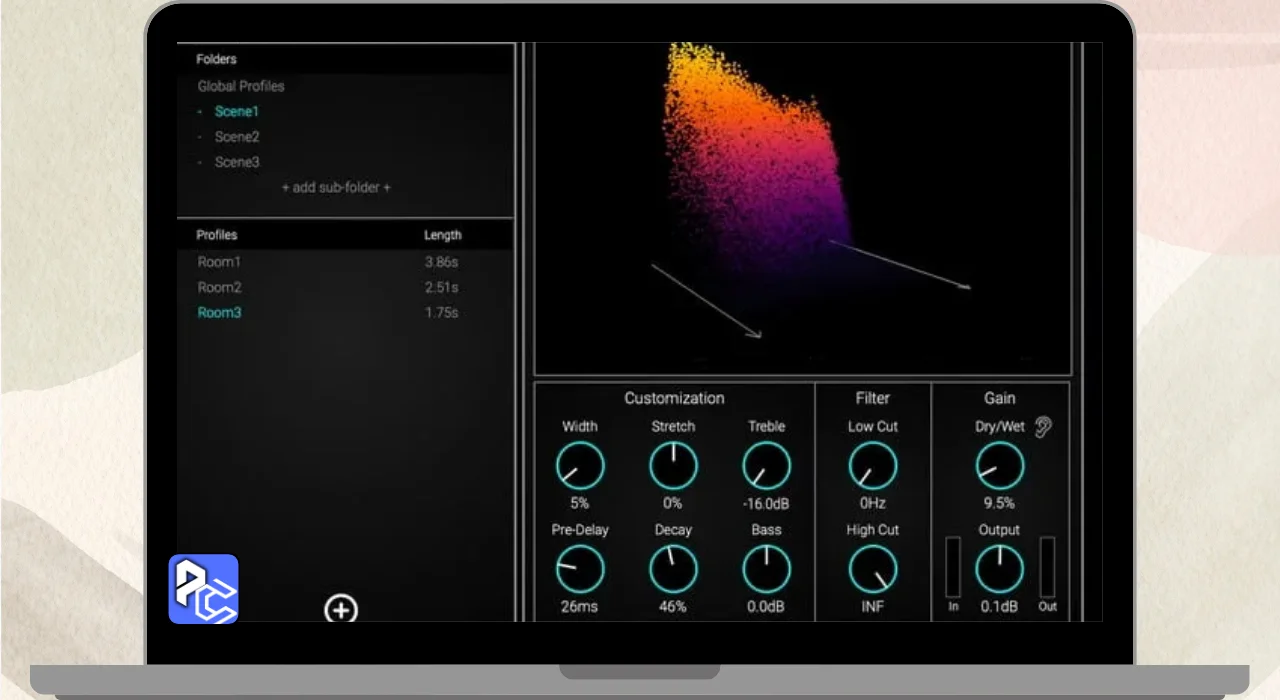
Task: Select the Room2 profile
Action: pos(219,287)
